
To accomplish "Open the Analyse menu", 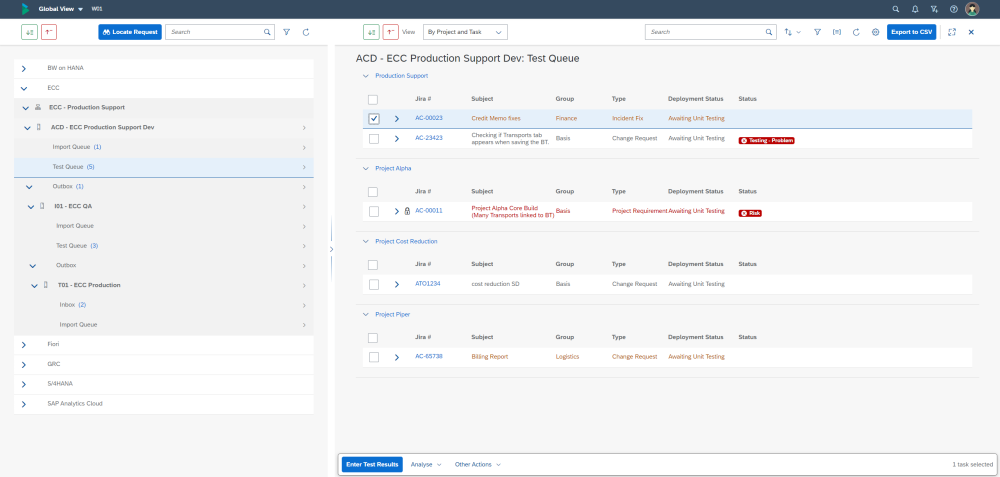I will (426, 465).
